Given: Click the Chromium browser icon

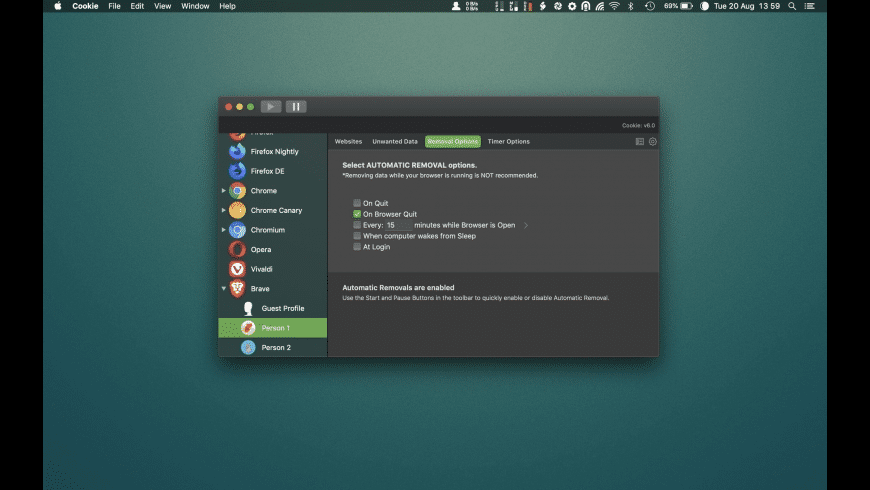Looking at the screenshot, I should pos(237,230).
